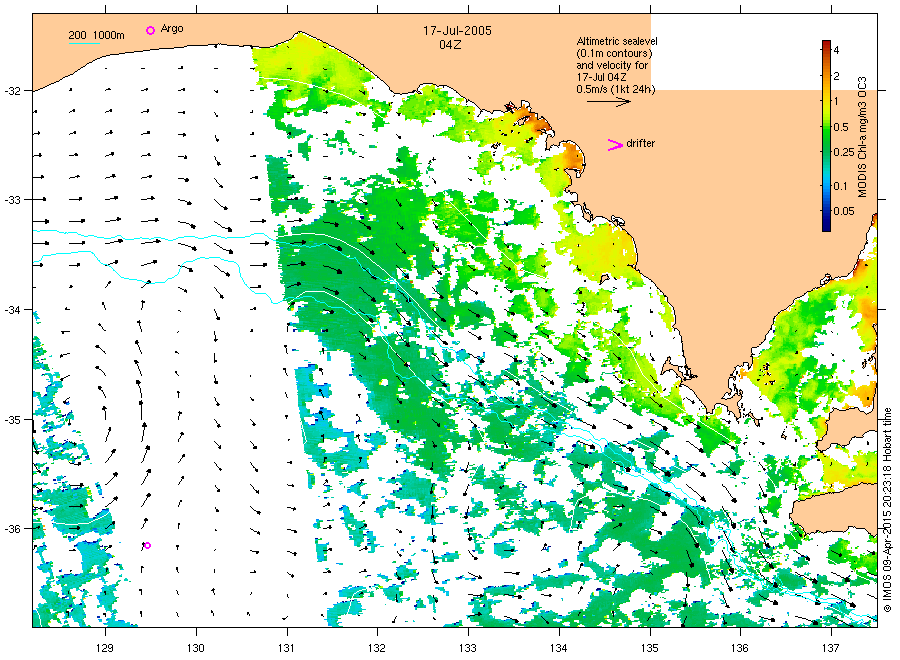
Task: Click the time label 04Z
Action: pyautogui.click(x=450, y=45)
